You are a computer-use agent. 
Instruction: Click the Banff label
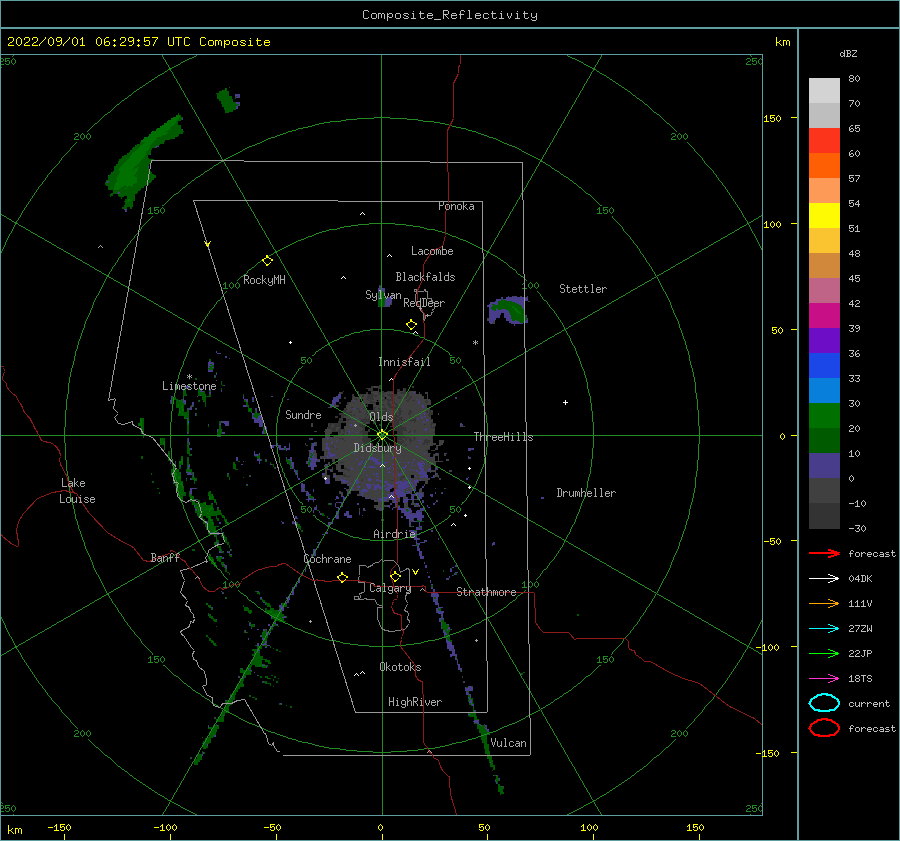pos(165,557)
